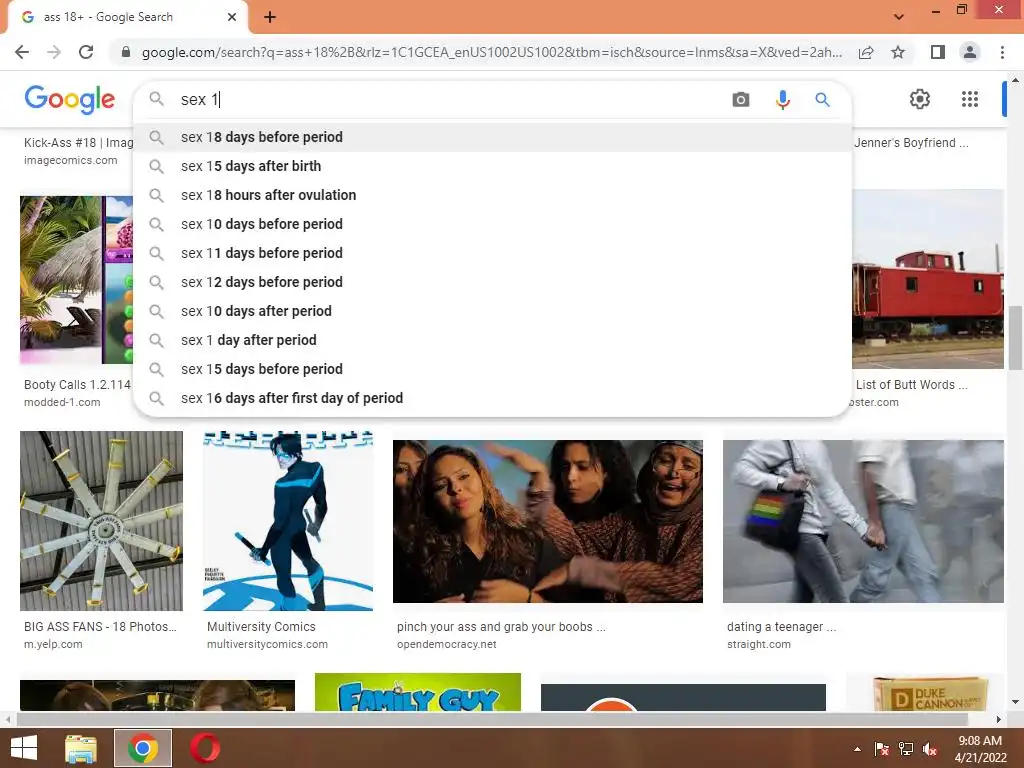Open the 'Kick-Ass #18' result link
Image resolution: width=1024 pixels, height=768 pixels.
click(78, 142)
